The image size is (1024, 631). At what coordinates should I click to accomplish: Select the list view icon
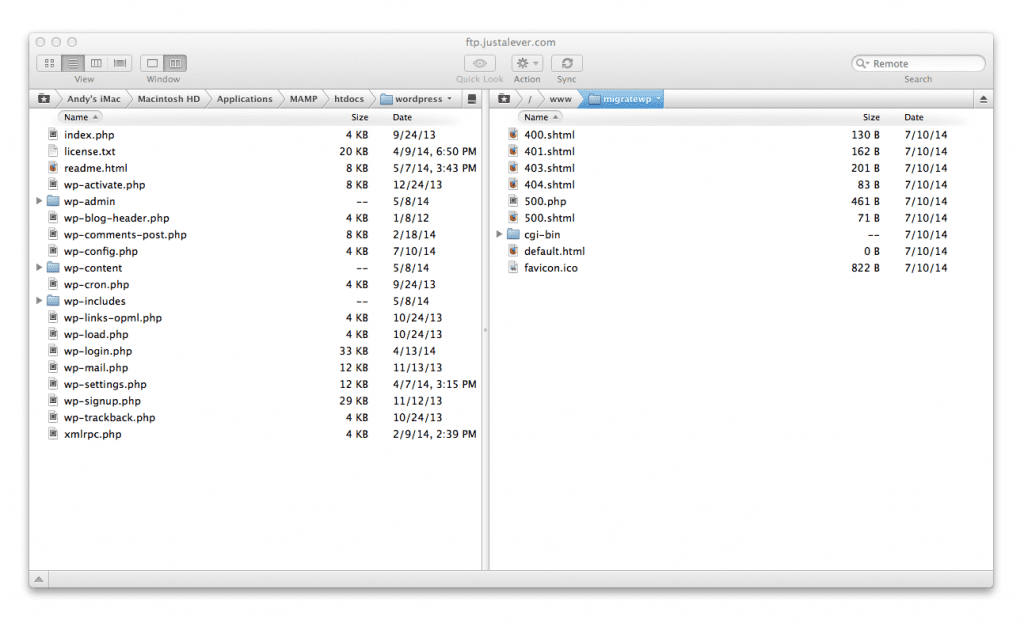click(x=72, y=62)
